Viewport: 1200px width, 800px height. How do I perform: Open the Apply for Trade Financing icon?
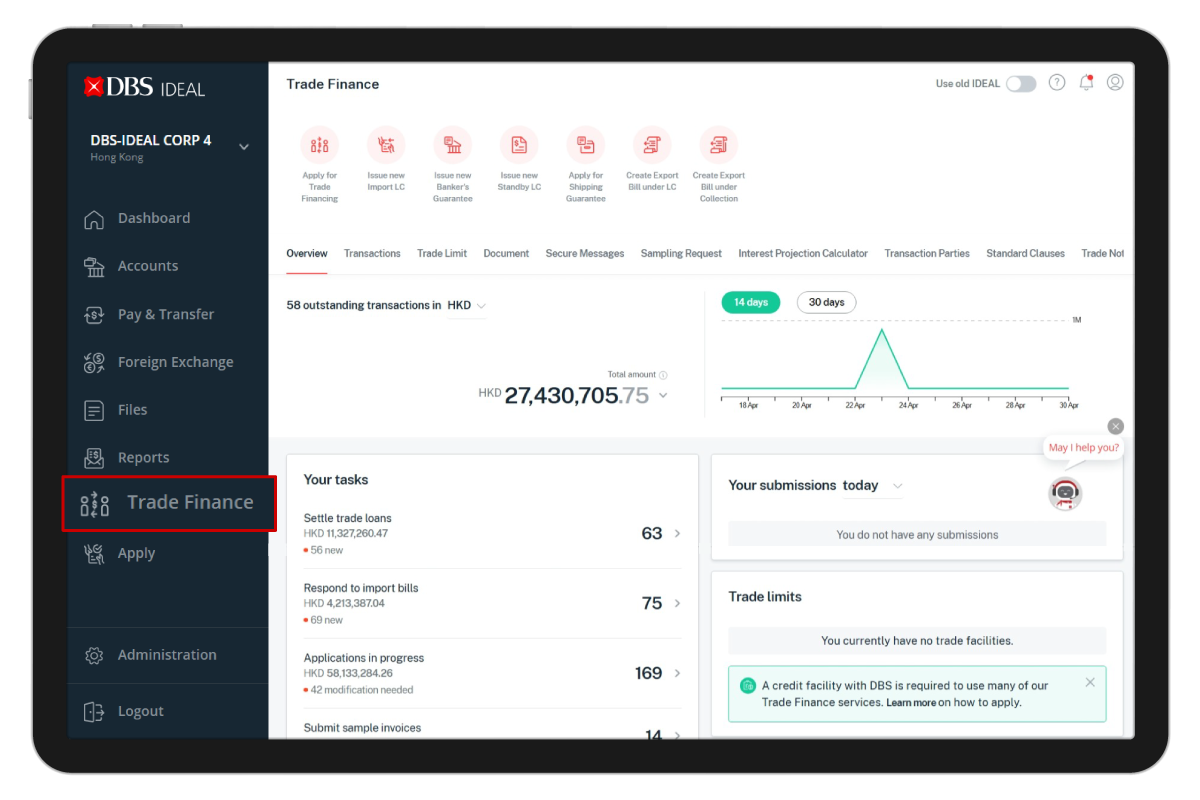320,144
